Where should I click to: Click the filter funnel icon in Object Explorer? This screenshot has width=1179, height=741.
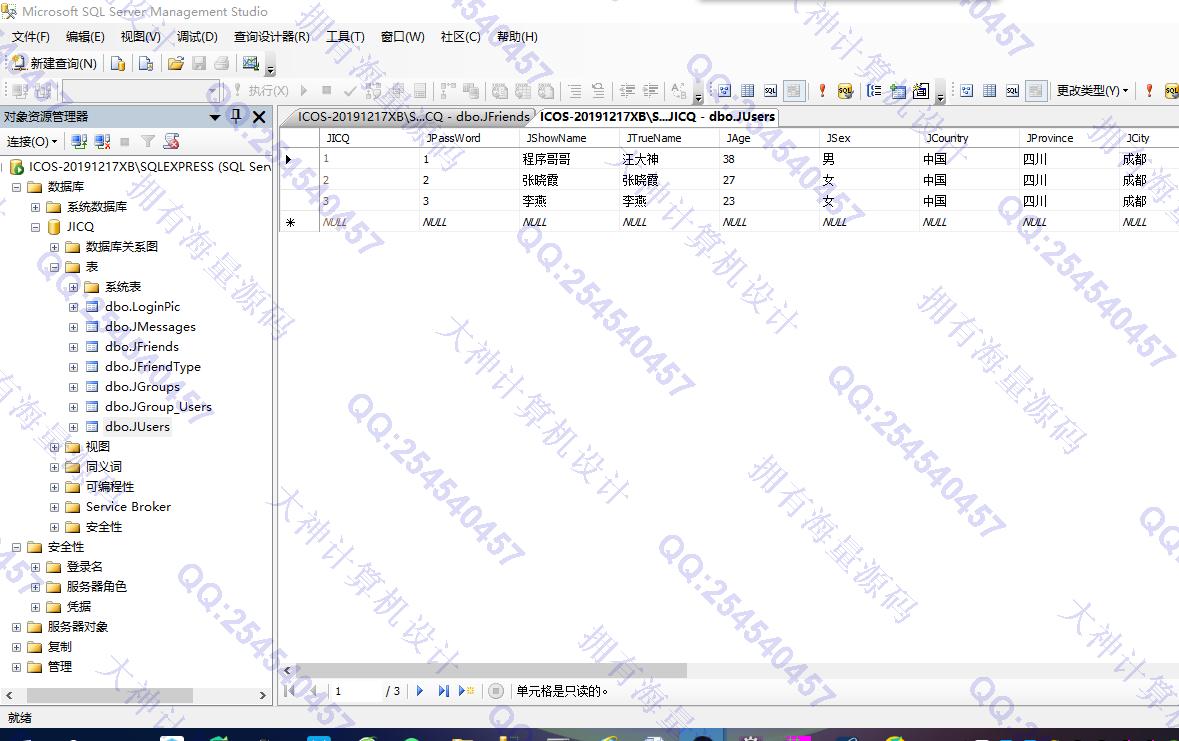pos(148,141)
